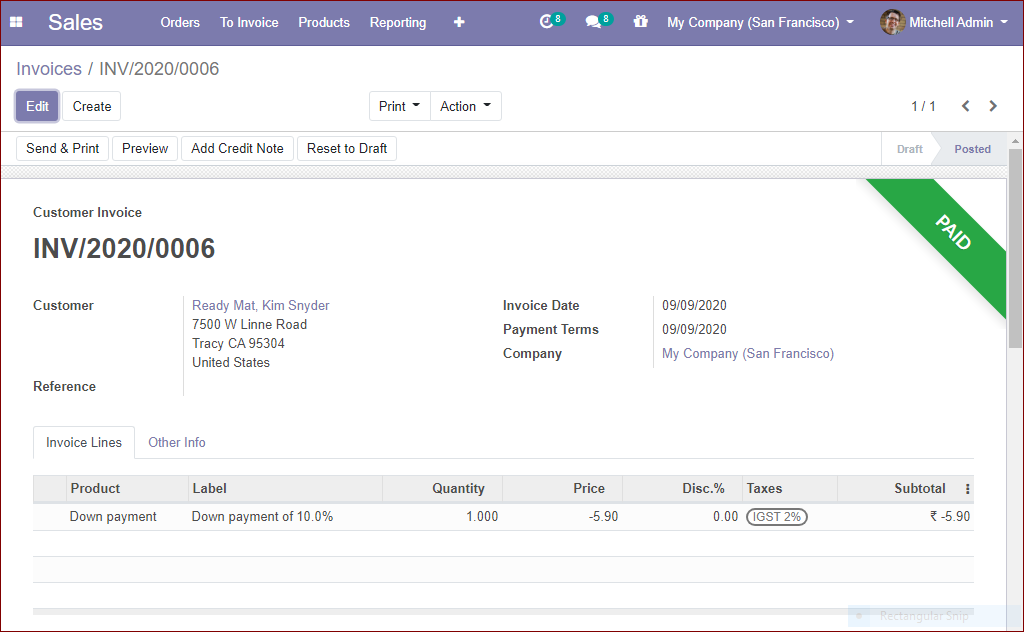Click the 'United States' address line
This screenshot has width=1024, height=632.
pos(231,362)
